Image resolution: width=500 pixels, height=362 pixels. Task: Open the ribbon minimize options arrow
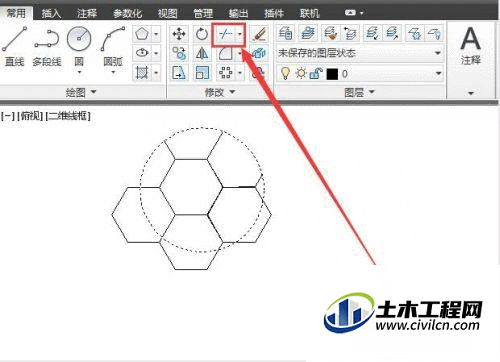coord(362,13)
